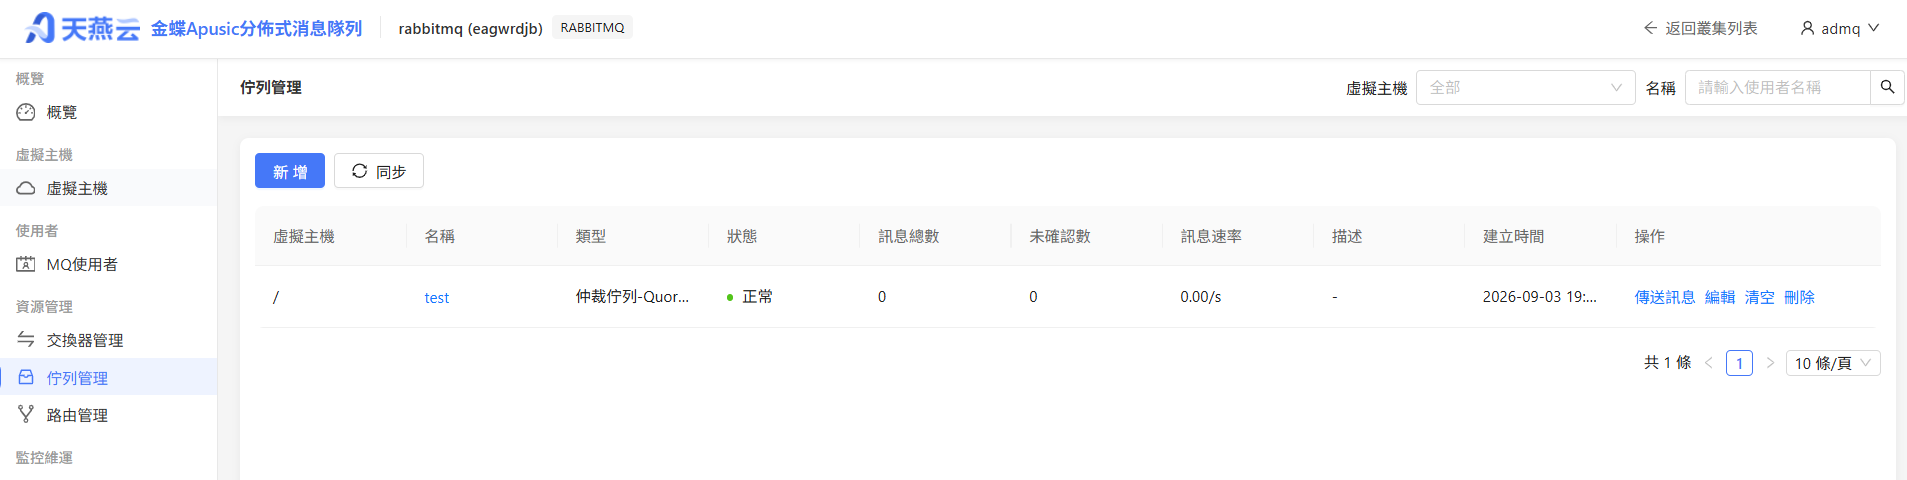This screenshot has width=1907, height=480.
Task: Click the 操作 column header
Action: pyautogui.click(x=1650, y=236)
